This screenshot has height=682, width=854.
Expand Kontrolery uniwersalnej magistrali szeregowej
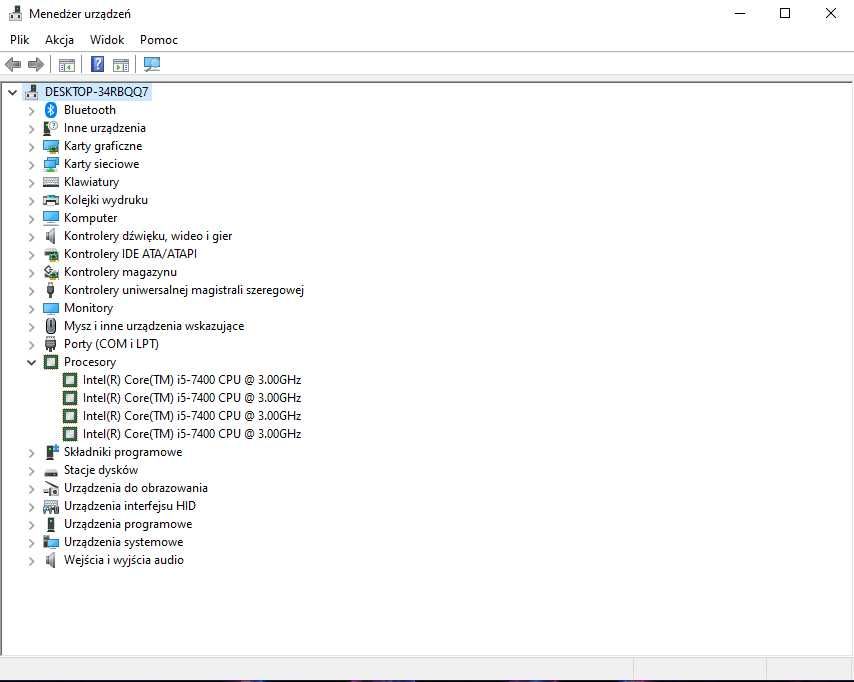pos(32,290)
